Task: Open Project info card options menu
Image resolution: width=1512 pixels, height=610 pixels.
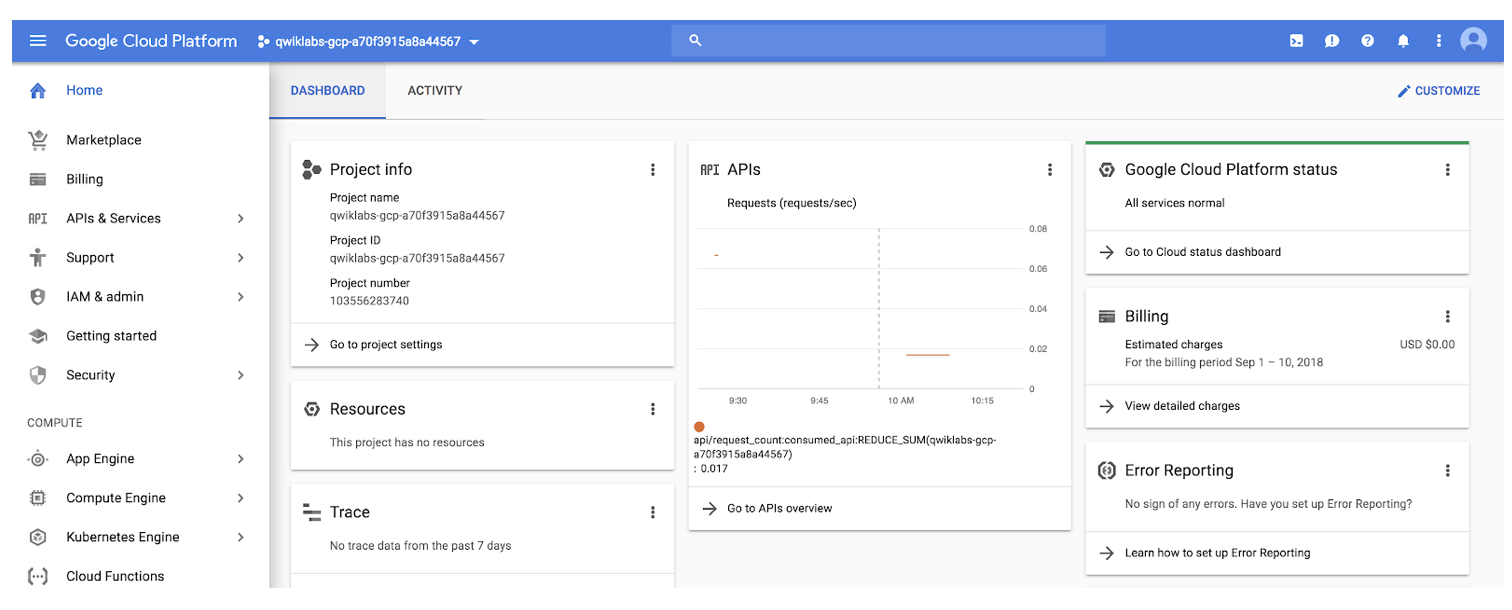Action: pos(653,170)
